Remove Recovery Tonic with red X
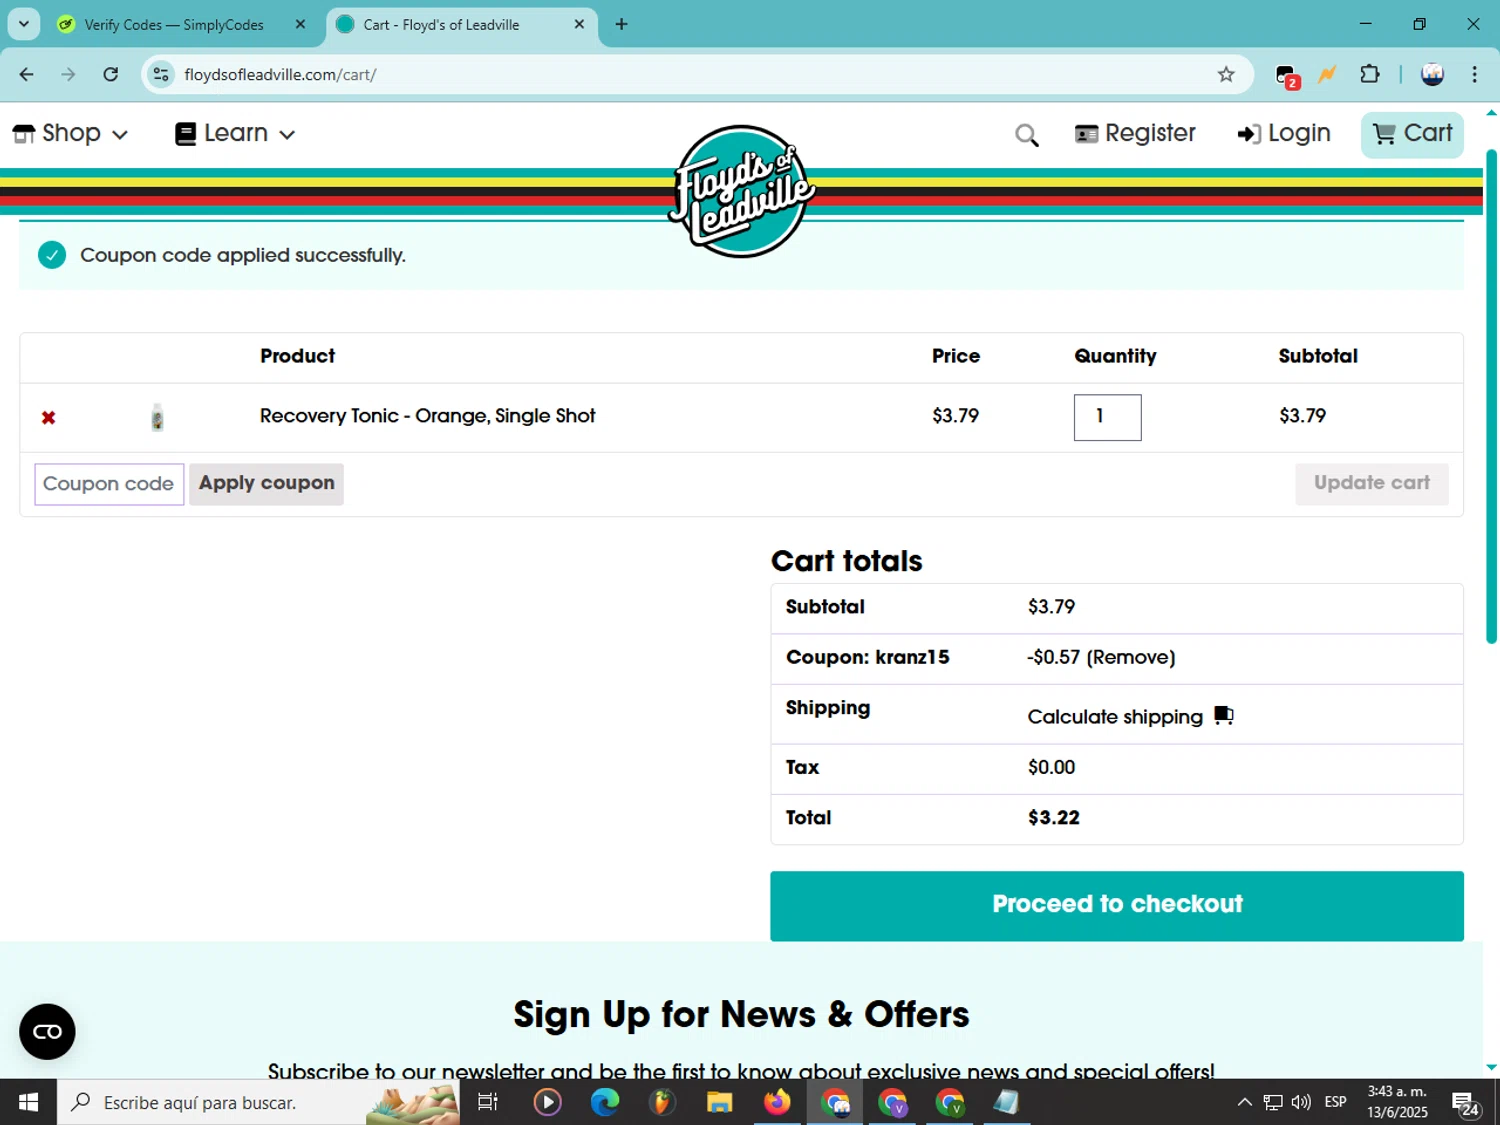1500x1125 pixels. [48, 418]
